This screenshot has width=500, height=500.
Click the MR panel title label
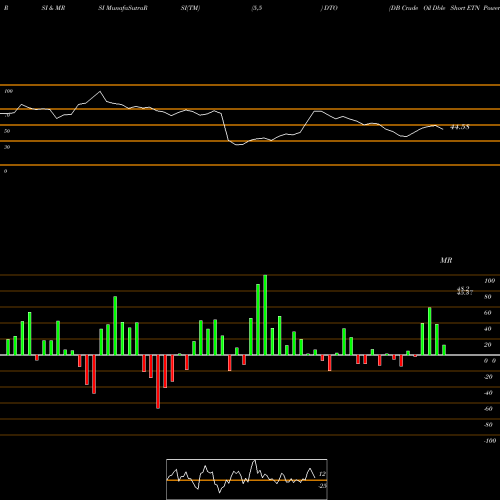click(x=446, y=260)
